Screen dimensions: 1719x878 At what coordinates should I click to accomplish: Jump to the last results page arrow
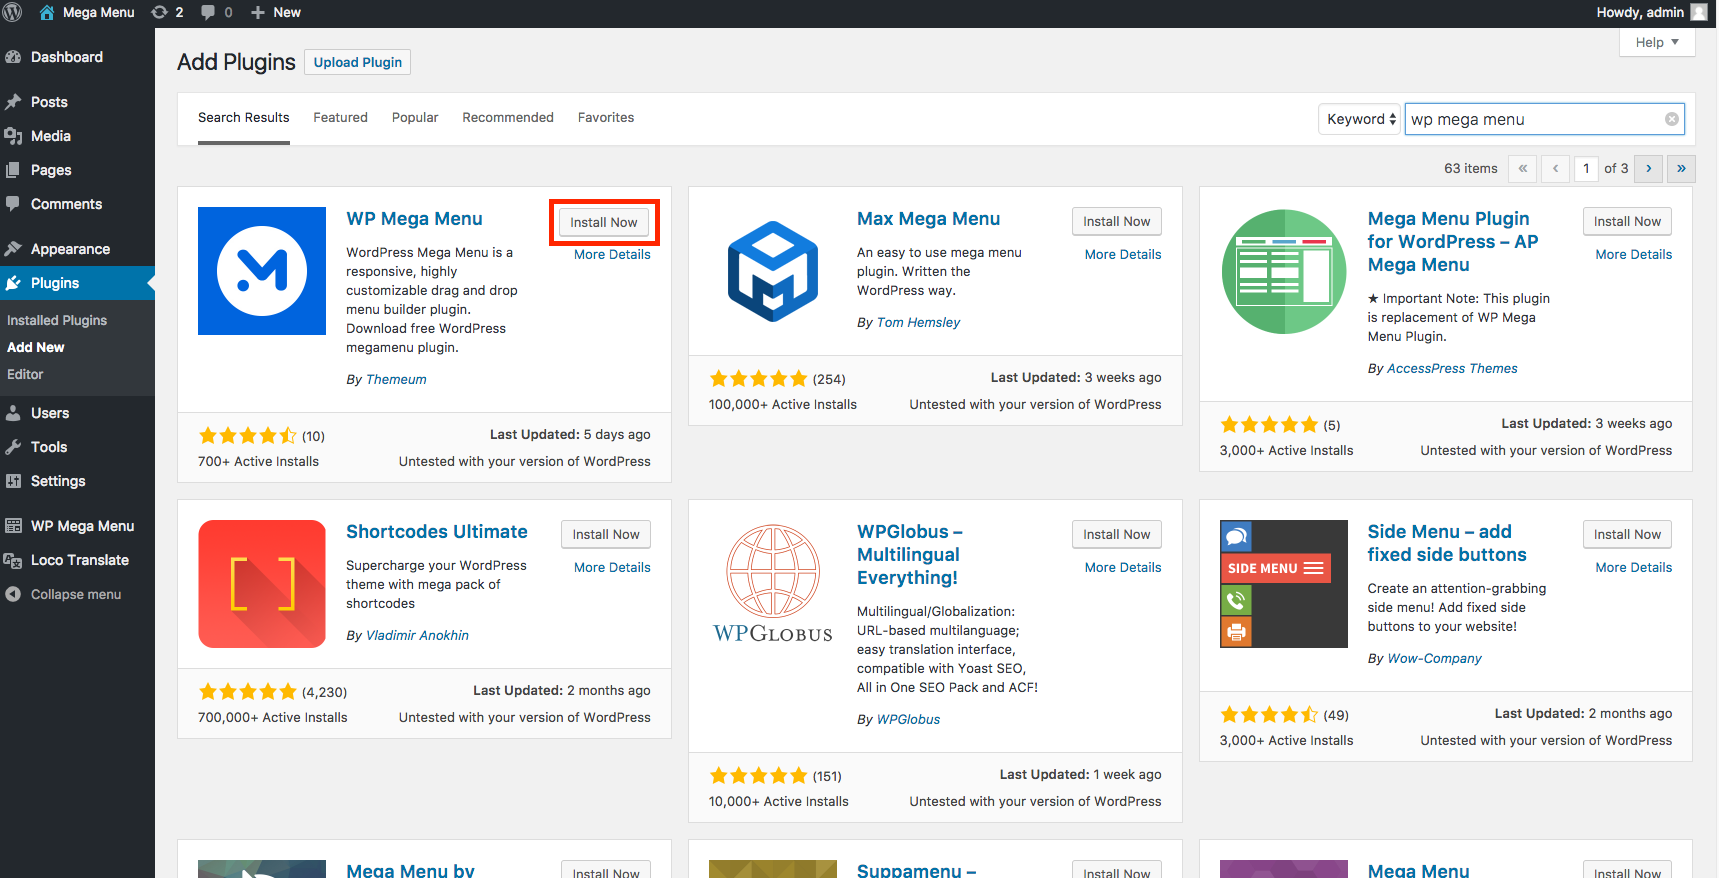pos(1681,168)
